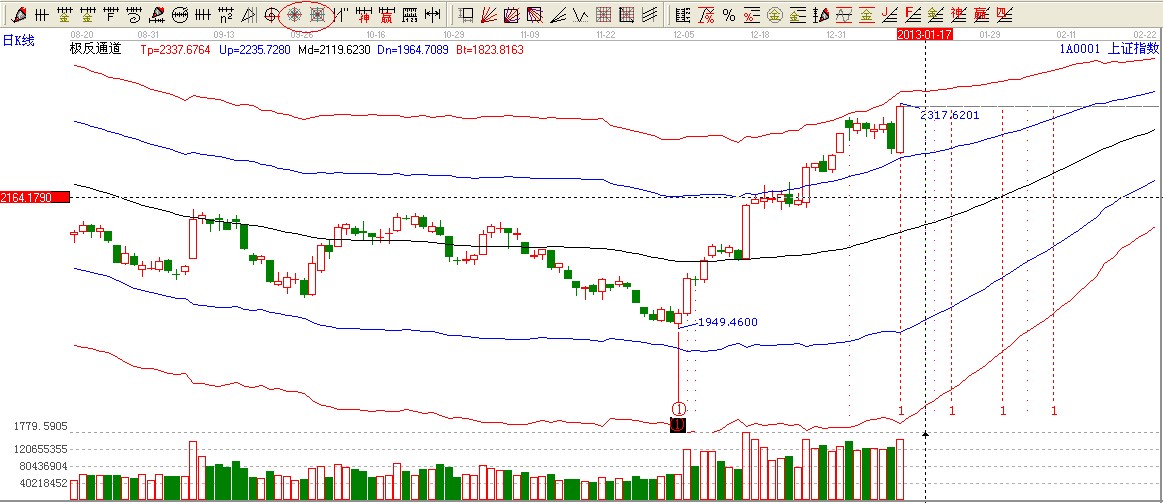This screenshot has width=1163, height=503.
Task: Click the 2317.6201 high price annotation
Action: [x=949, y=115]
